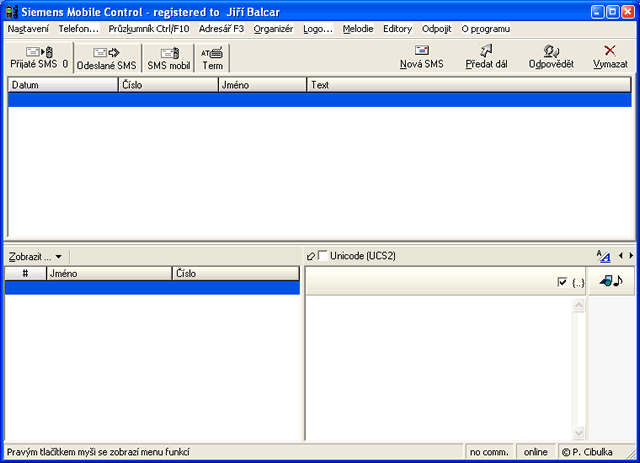Open the SMS mobil tab
Viewport: 640px width, 463px height.
click(x=169, y=58)
